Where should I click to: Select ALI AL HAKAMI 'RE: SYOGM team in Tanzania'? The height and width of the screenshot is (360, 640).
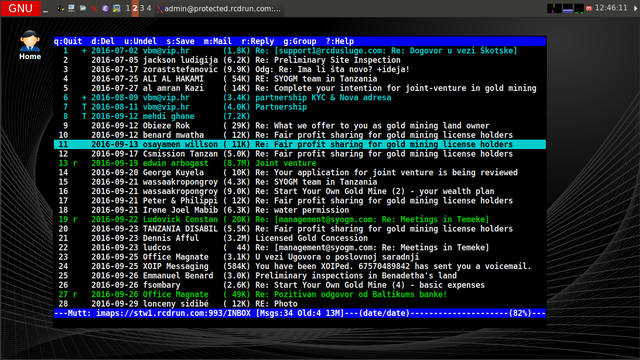(300, 79)
